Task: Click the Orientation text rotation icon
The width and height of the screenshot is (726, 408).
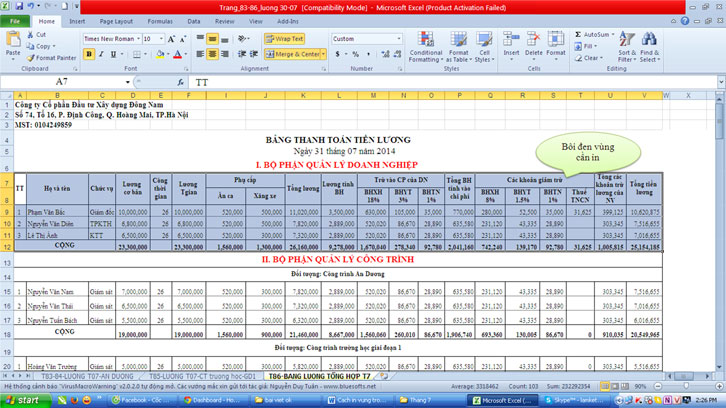Action: pyautogui.click(x=243, y=39)
